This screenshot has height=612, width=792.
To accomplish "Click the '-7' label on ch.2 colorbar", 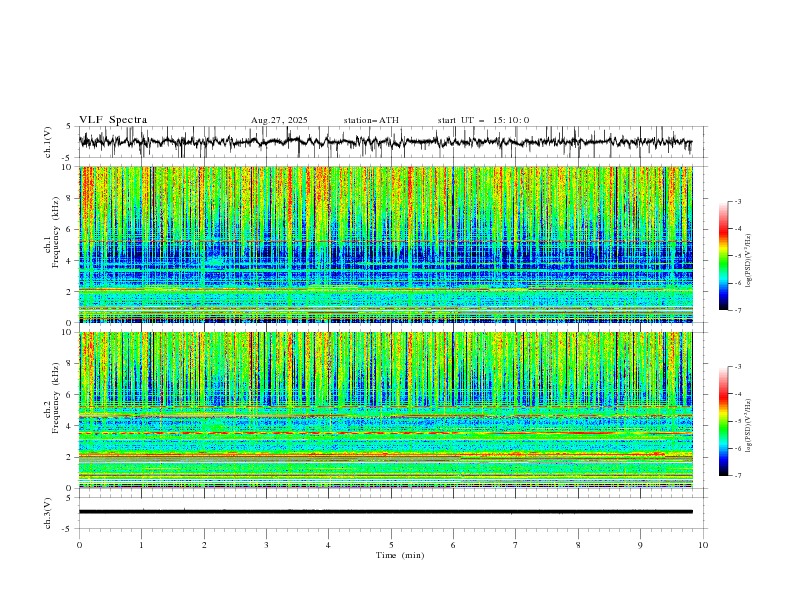I will (x=737, y=476).
